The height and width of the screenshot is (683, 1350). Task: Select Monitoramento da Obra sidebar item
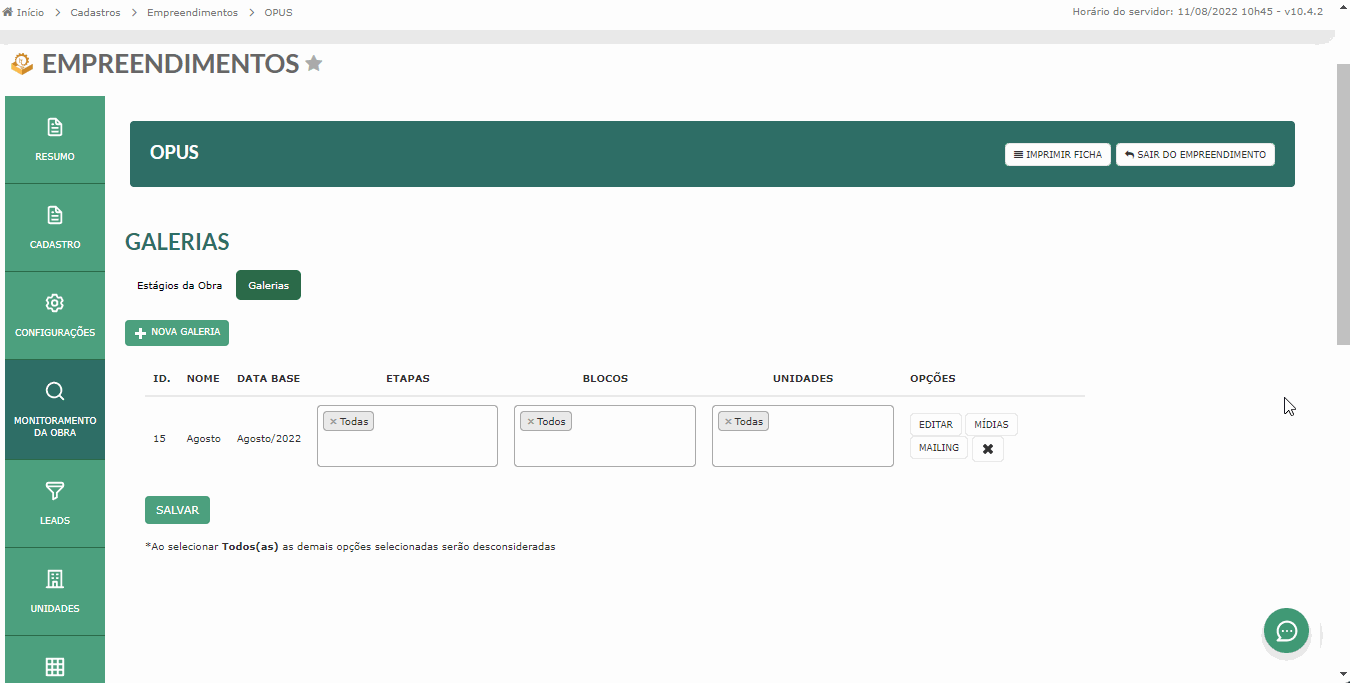55,410
